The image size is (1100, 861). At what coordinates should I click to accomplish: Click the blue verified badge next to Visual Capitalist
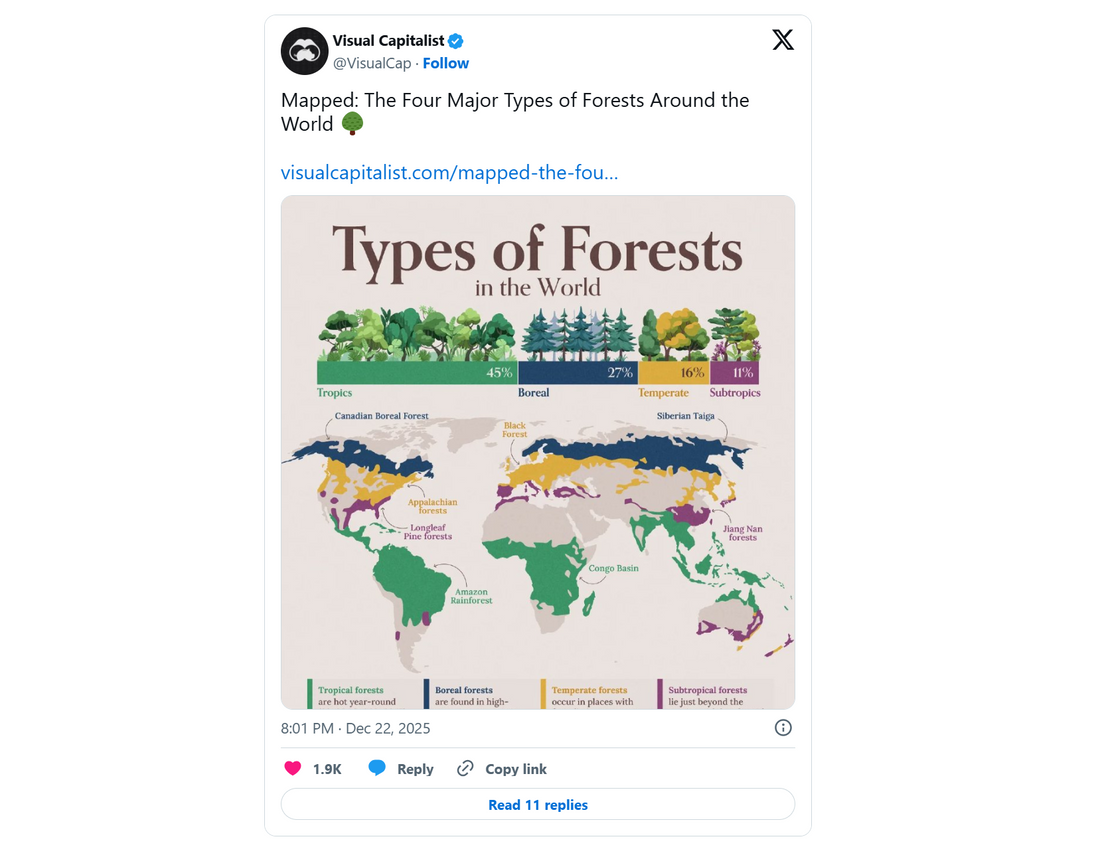456,40
